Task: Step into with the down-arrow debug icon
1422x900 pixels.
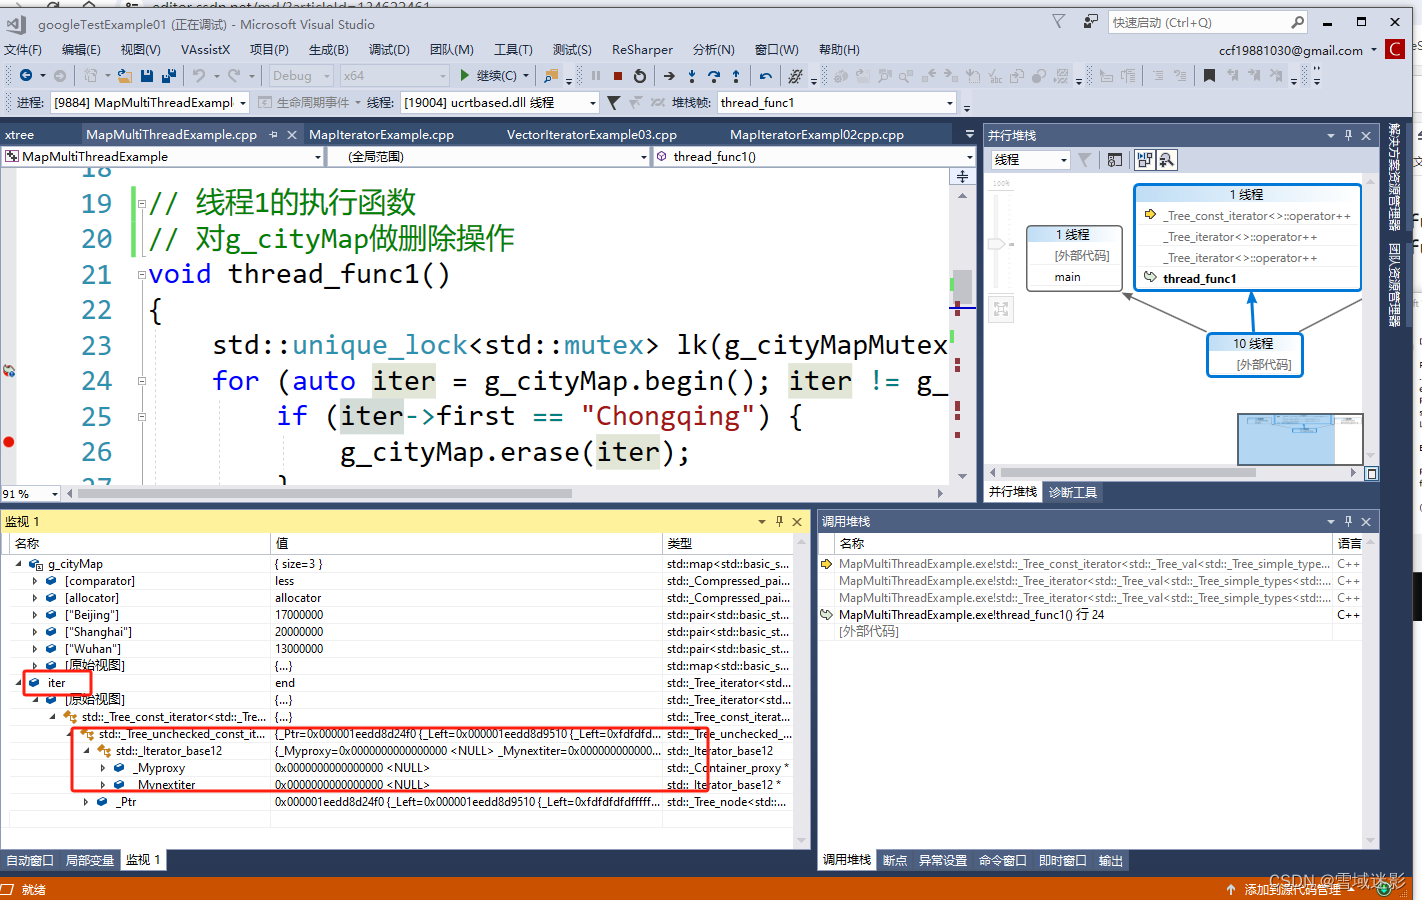Action: pyautogui.click(x=692, y=75)
